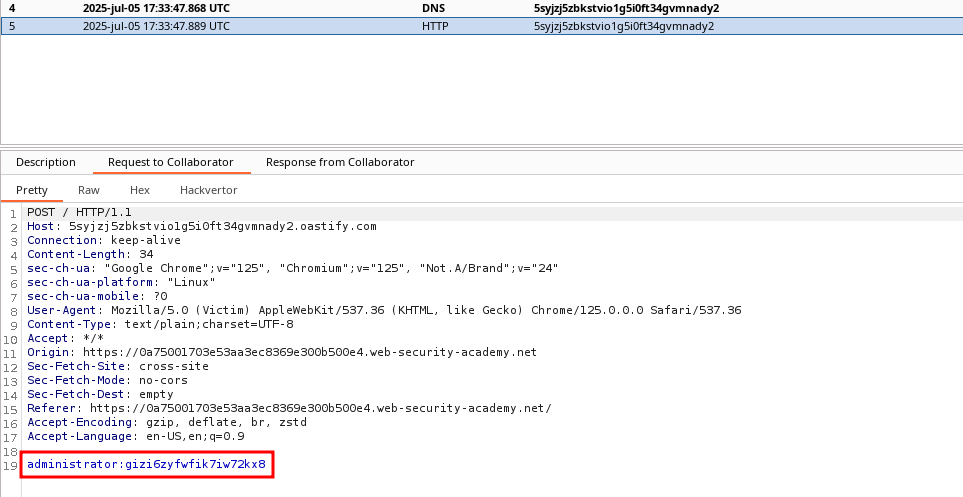The image size is (963, 497).
Task: Click the Referer header line
Action: tap(289, 408)
